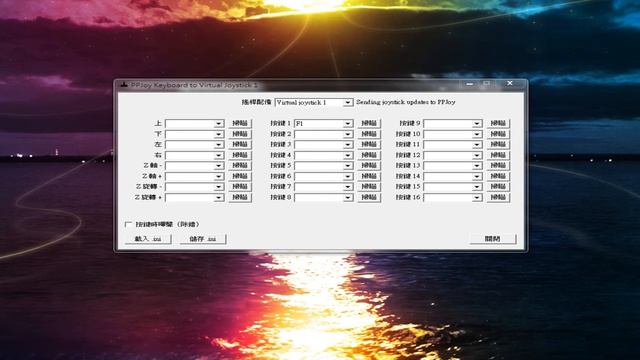Viewport: 640px width, 360px height.
Task: Click the PPJoy joystick icon in title bar
Action: click(124, 85)
